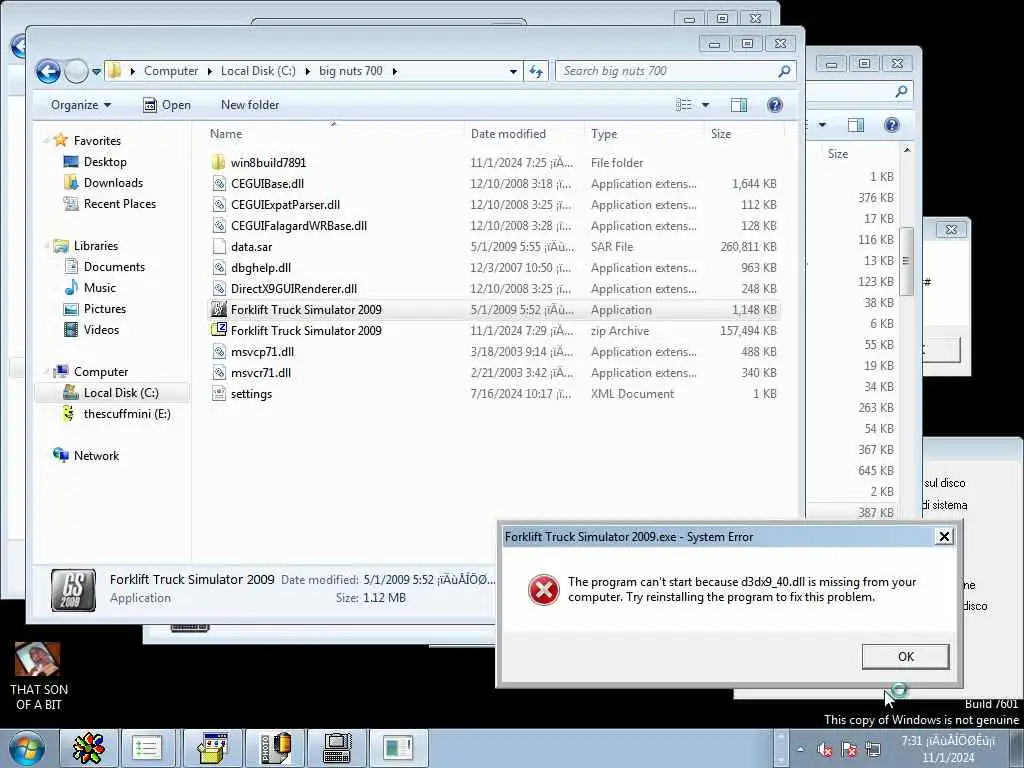Click the muted volume tray icon
Viewport: 1024px width, 768px height.
825,749
